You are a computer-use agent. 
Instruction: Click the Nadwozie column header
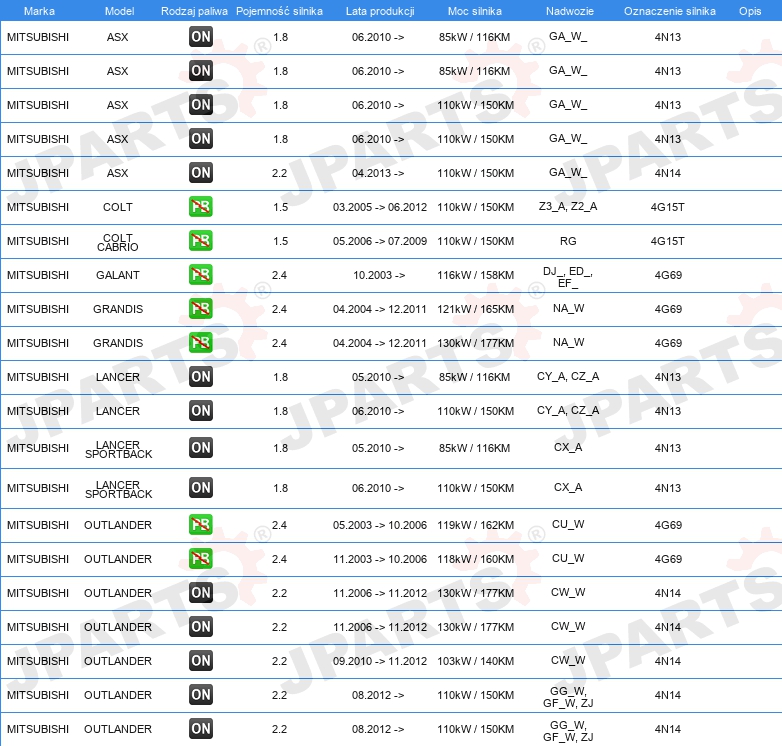(570, 11)
